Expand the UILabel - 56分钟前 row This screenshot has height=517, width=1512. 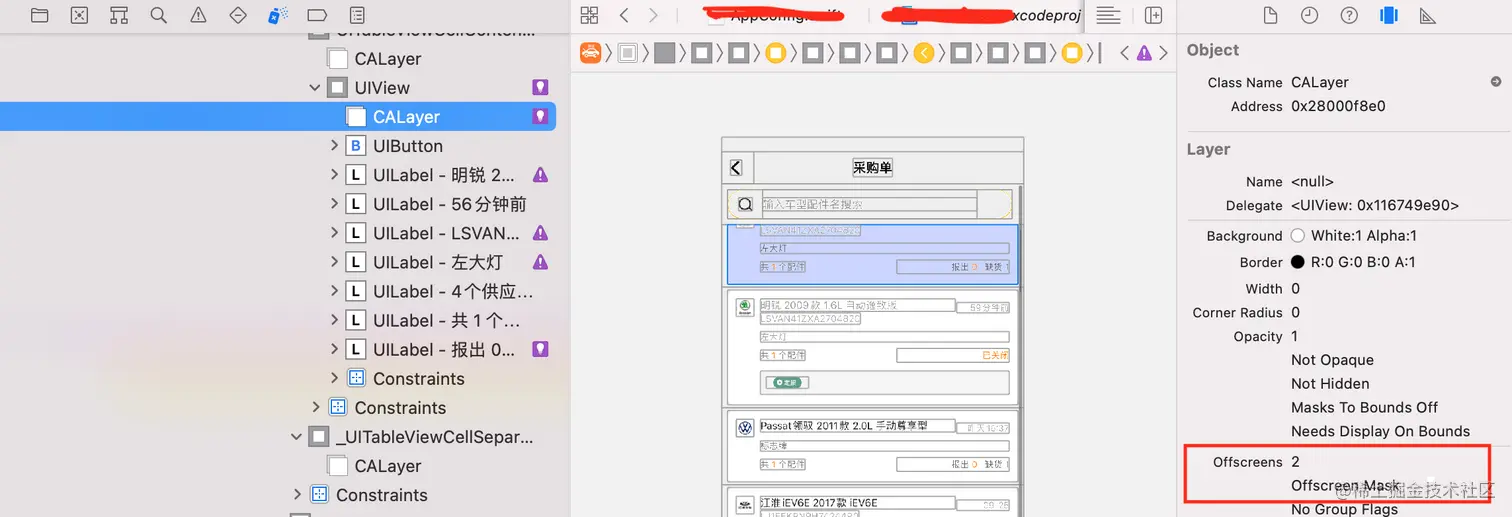pyautogui.click(x=334, y=204)
